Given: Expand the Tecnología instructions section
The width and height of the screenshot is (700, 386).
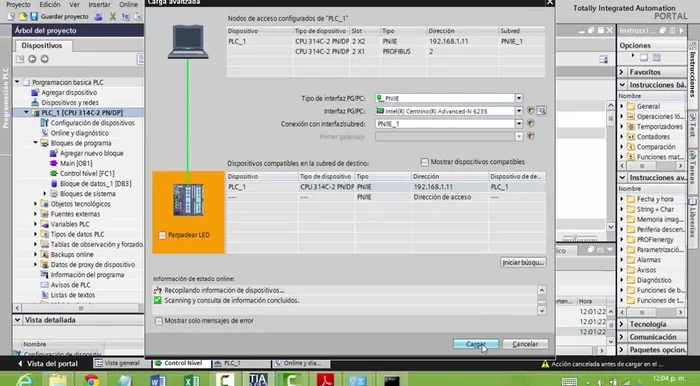Looking at the screenshot, I should pos(622,324).
